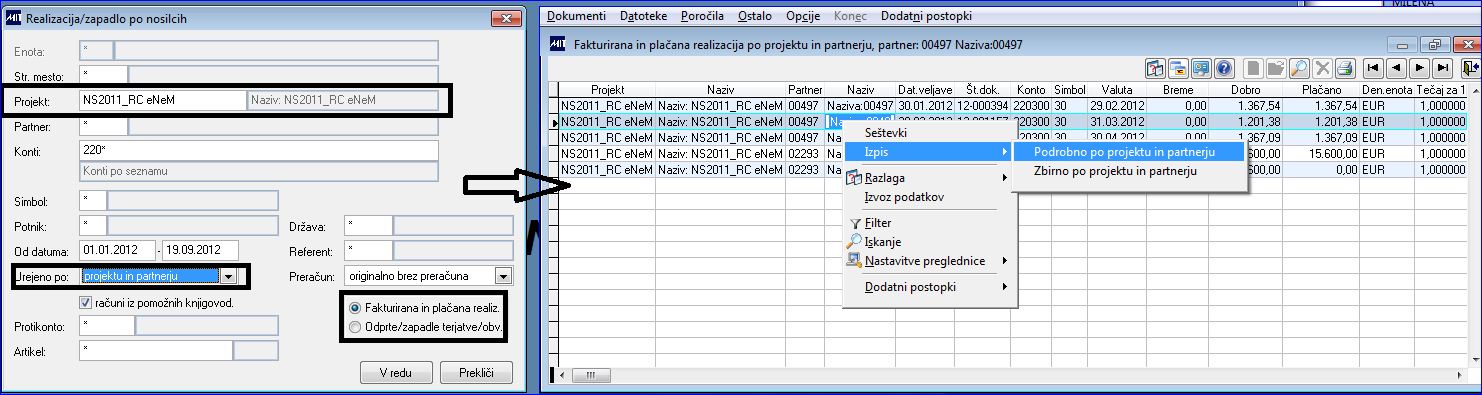The height and width of the screenshot is (395, 1482).
Task: Click the cascading windows toolbar icon
Action: click(1178, 68)
